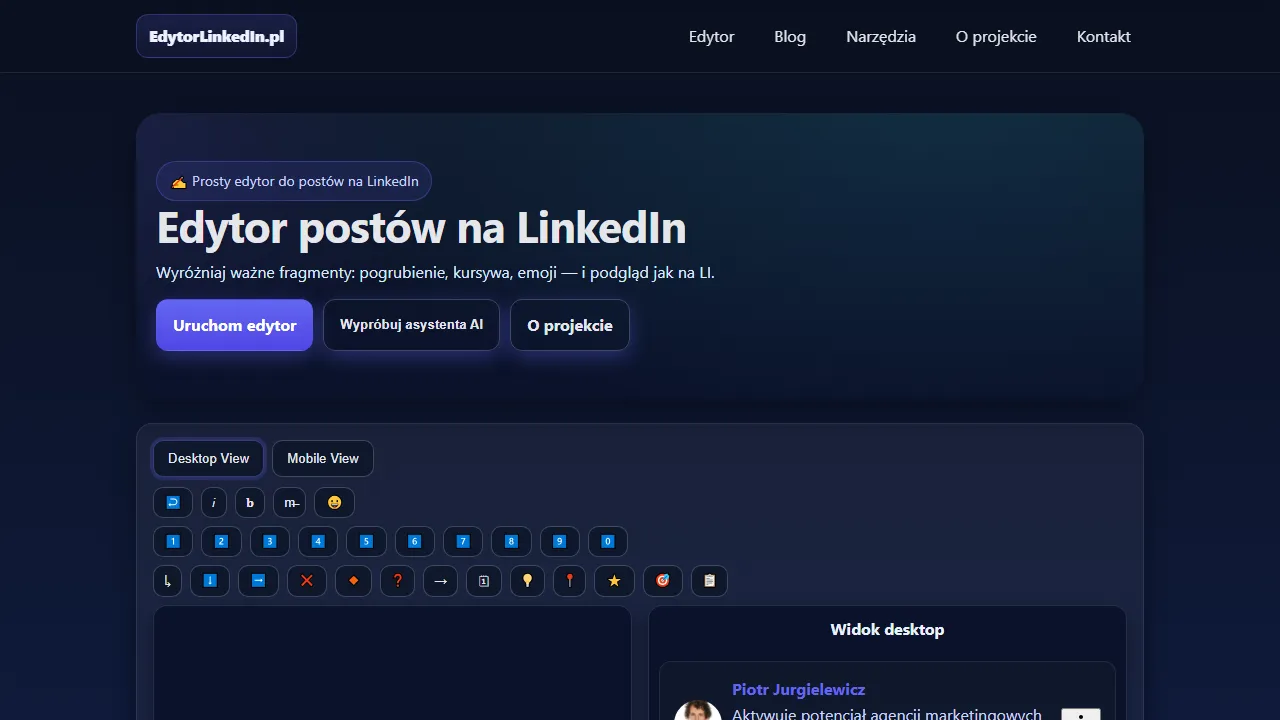Toggle bold formatting in the editor toolbar

point(250,502)
